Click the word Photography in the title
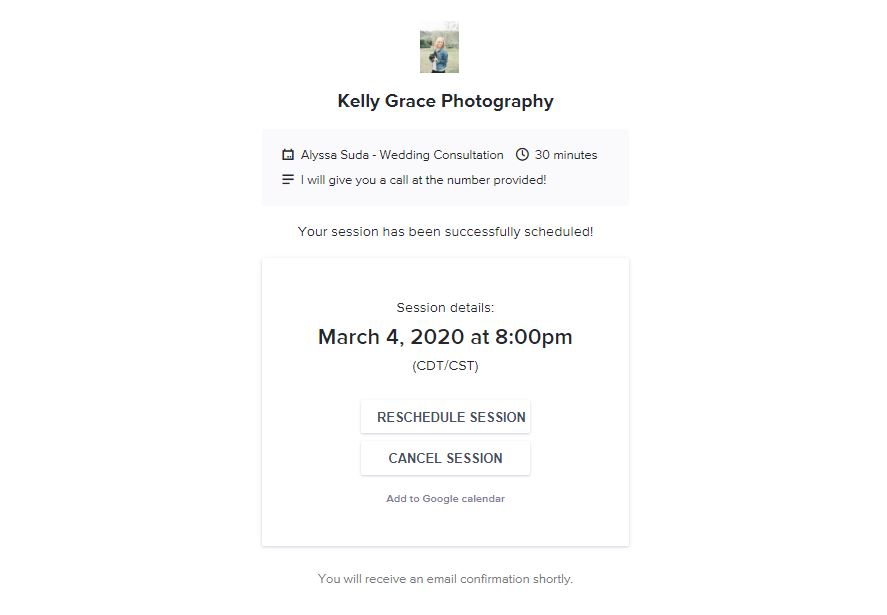Image resolution: width=887 pixels, height=615 pixels. pyautogui.click(x=497, y=102)
